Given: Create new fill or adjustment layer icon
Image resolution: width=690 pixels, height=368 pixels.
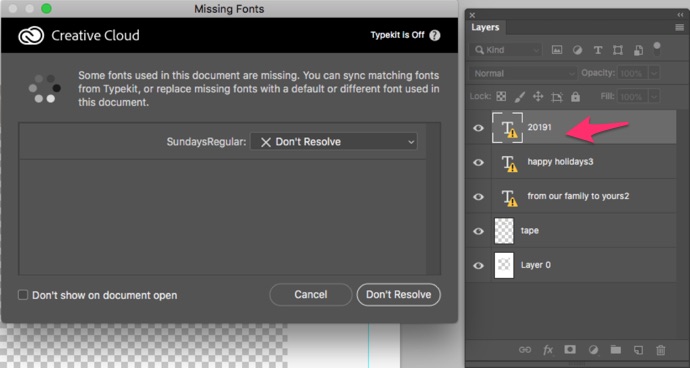Looking at the screenshot, I should pyautogui.click(x=593, y=350).
